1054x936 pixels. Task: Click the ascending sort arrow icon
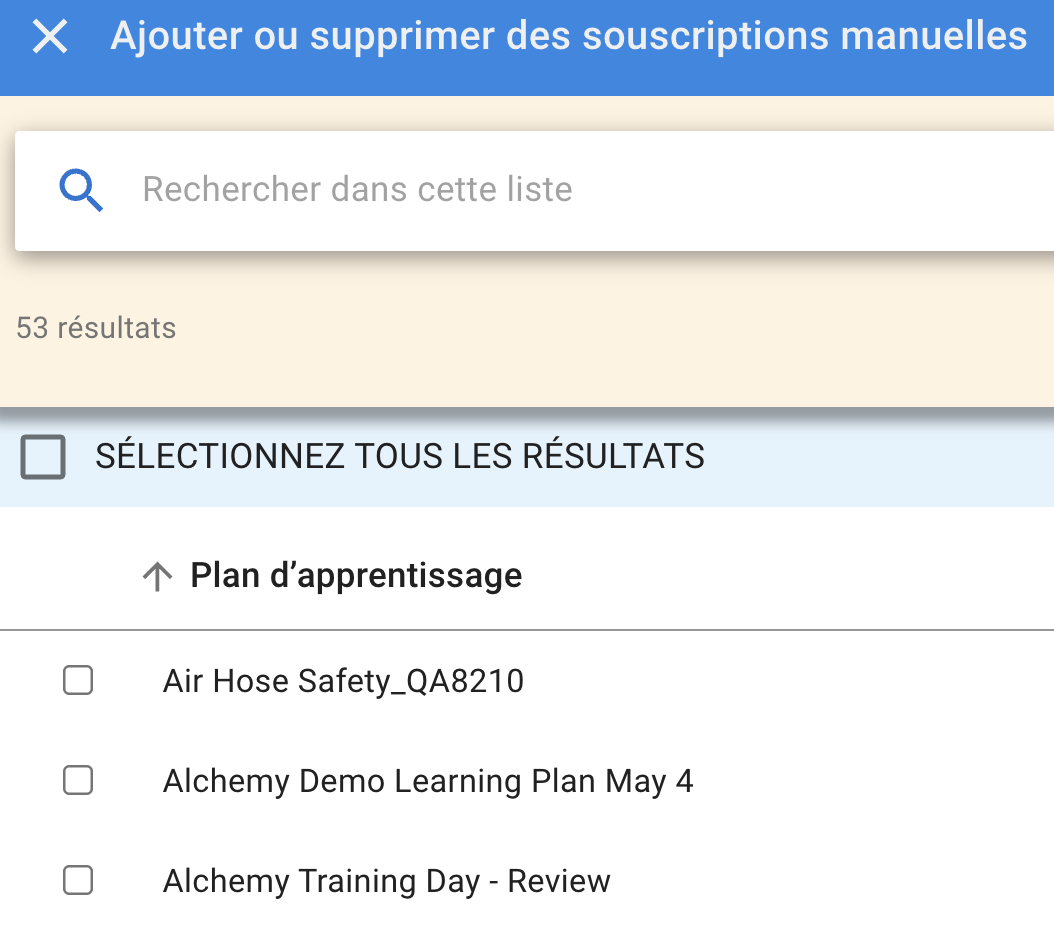pos(157,576)
